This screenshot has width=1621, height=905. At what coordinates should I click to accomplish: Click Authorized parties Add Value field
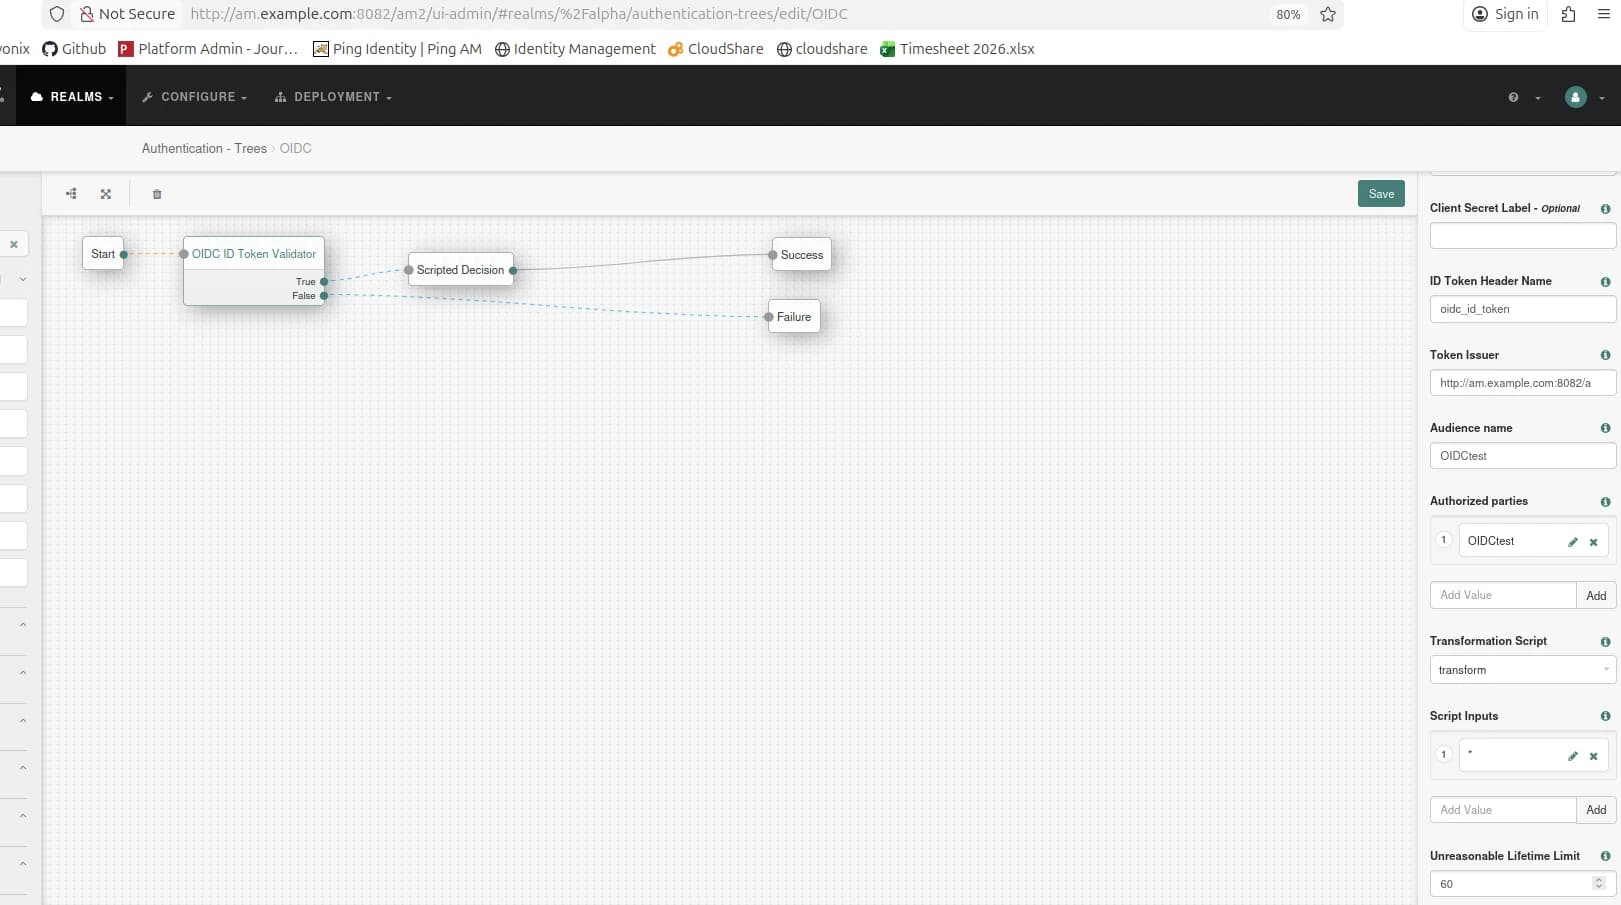pyautogui.click(x=1503, y=596)
